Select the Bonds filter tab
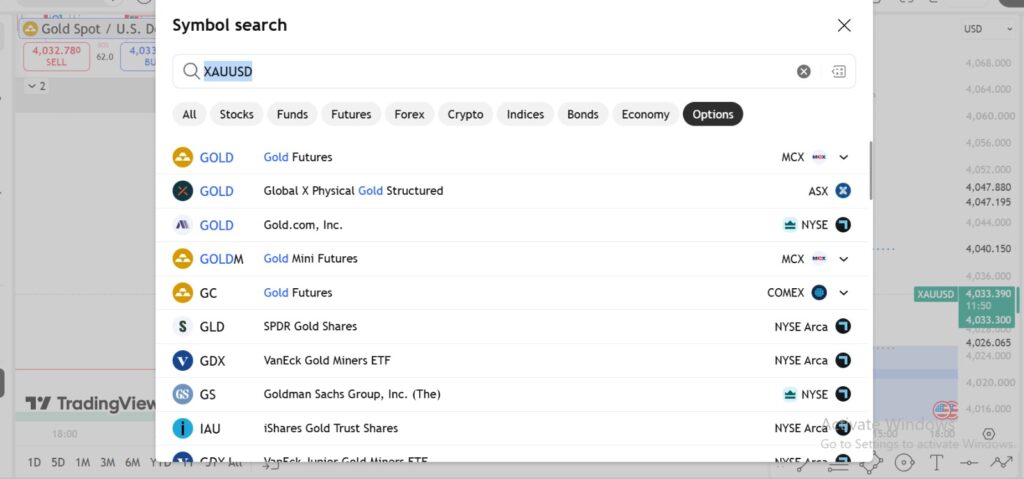This screenshot has height=479, width=1024. [x=583, y=114]
